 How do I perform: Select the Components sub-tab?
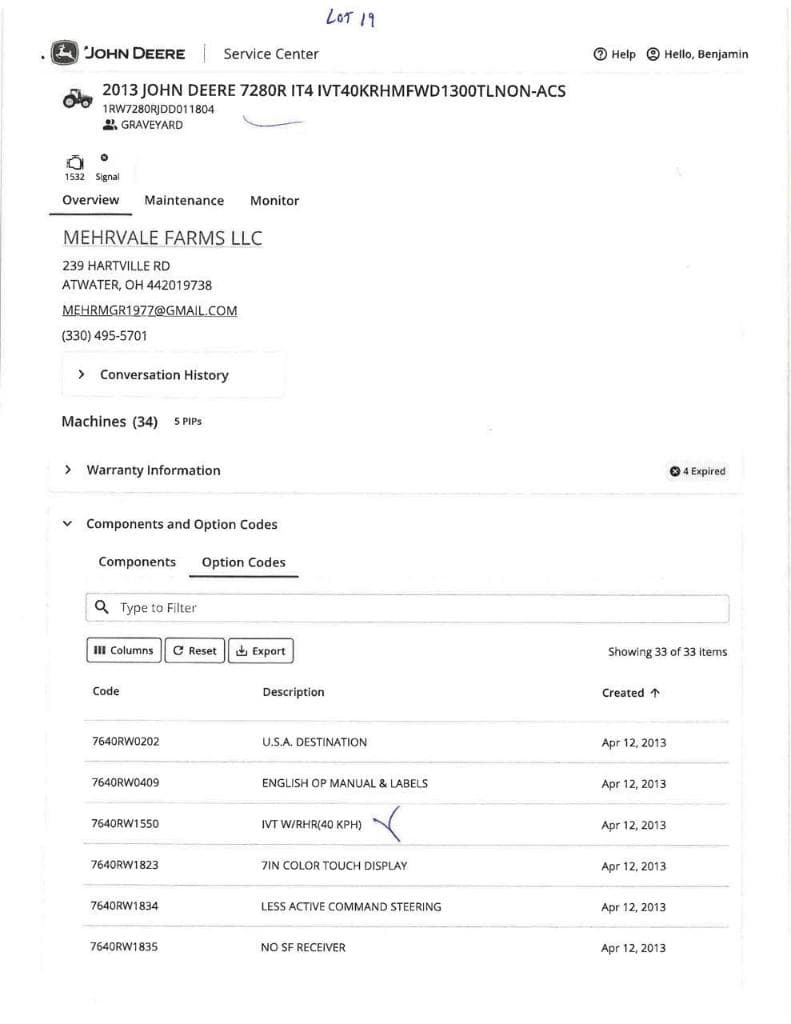[x=137, y=562]
